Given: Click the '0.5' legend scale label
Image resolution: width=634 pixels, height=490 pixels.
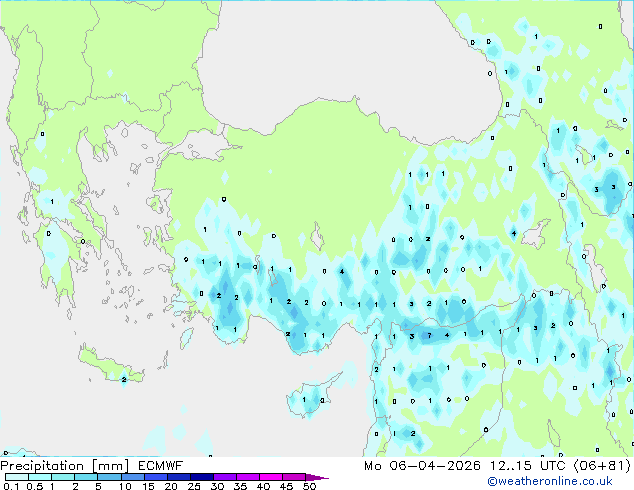Looking at the screenshot, I should [35, 486].
